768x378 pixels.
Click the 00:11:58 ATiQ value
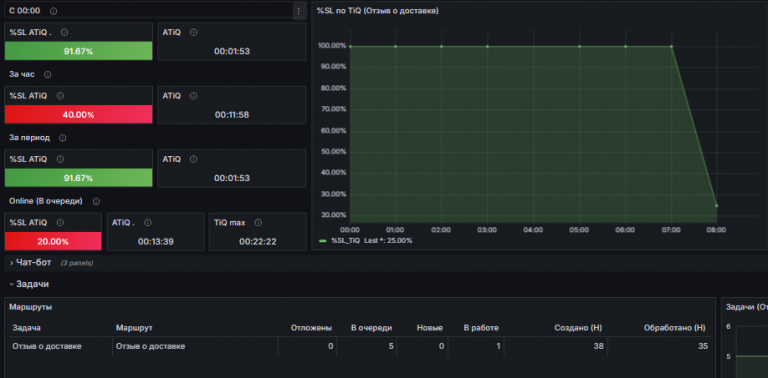click(232, 115)
